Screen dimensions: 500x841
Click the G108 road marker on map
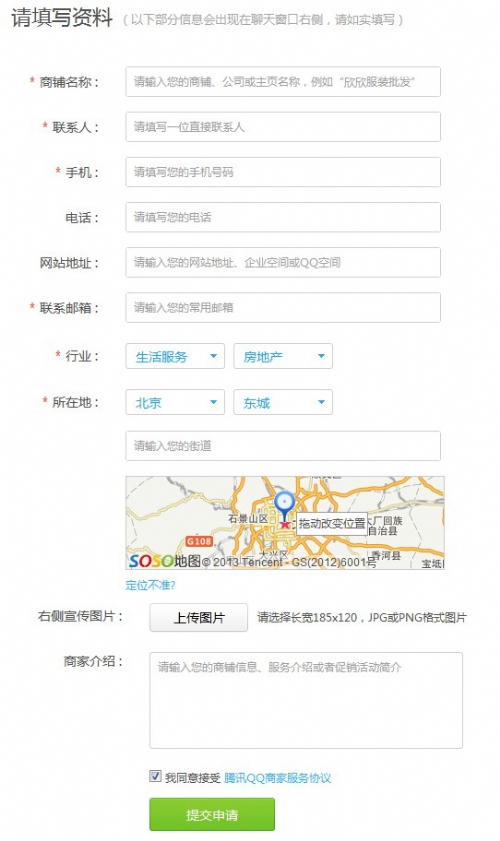click(199, 541)
